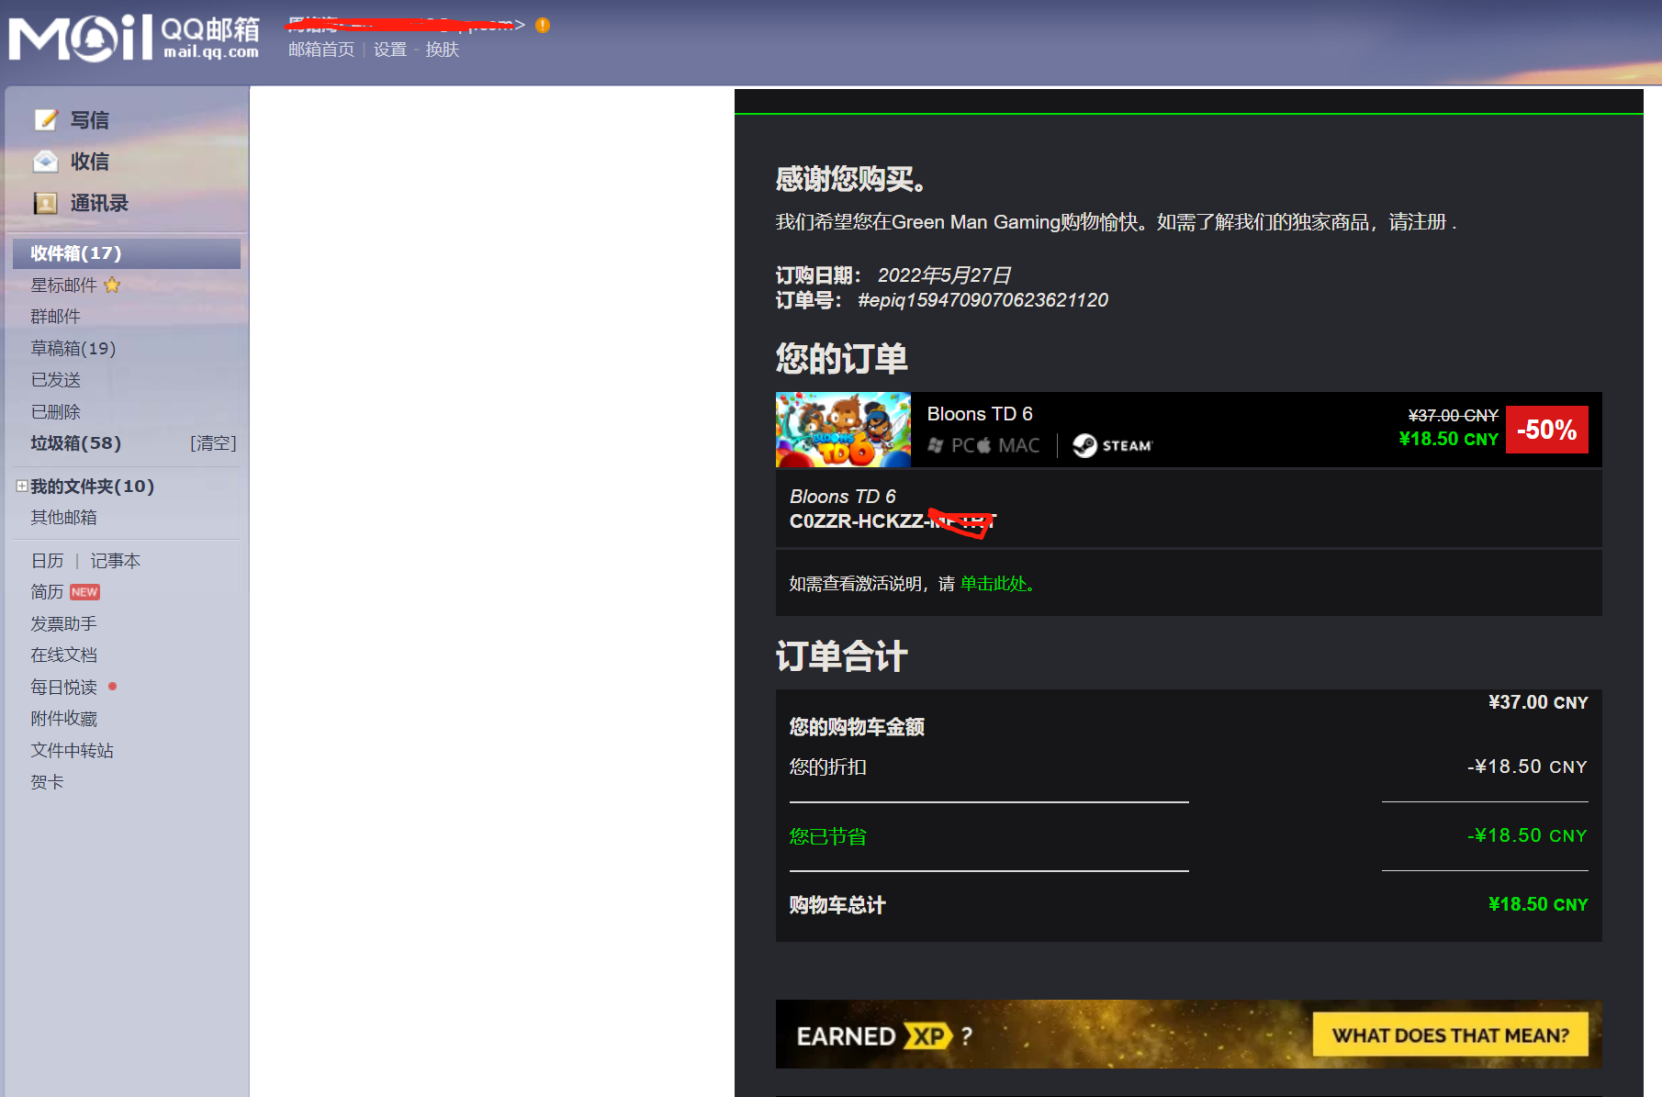The image size is (1662, 1097).
Task: Open the 已删除 deleted folder
Action: tap(55, 412)
